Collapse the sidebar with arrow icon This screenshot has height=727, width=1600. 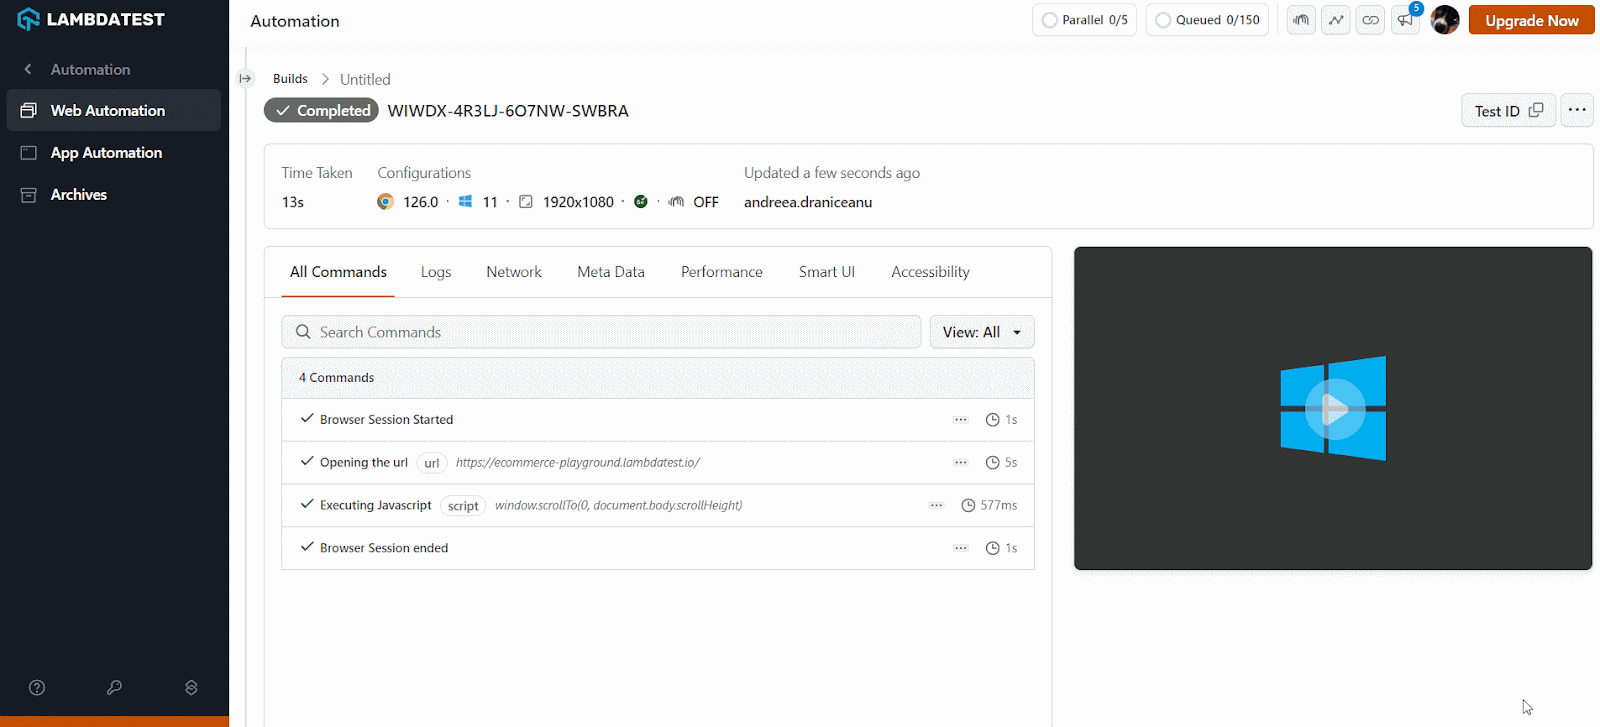coord(245,78)
